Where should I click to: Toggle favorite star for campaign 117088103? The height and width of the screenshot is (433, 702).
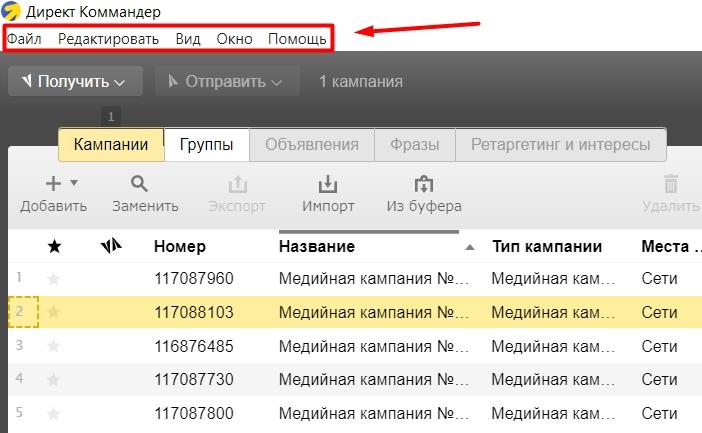(53, 312)
